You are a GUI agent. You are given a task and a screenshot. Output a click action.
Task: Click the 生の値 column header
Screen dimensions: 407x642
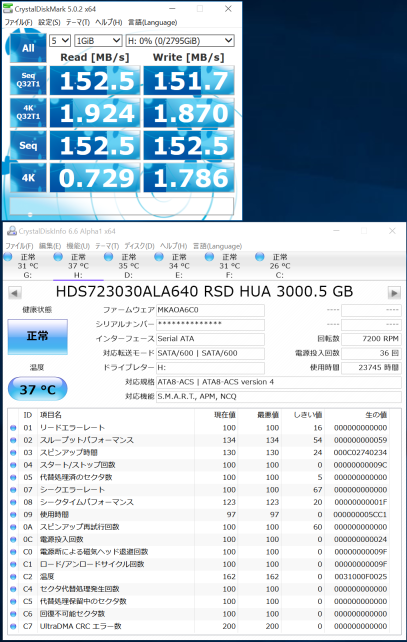(x=376, y=415)
